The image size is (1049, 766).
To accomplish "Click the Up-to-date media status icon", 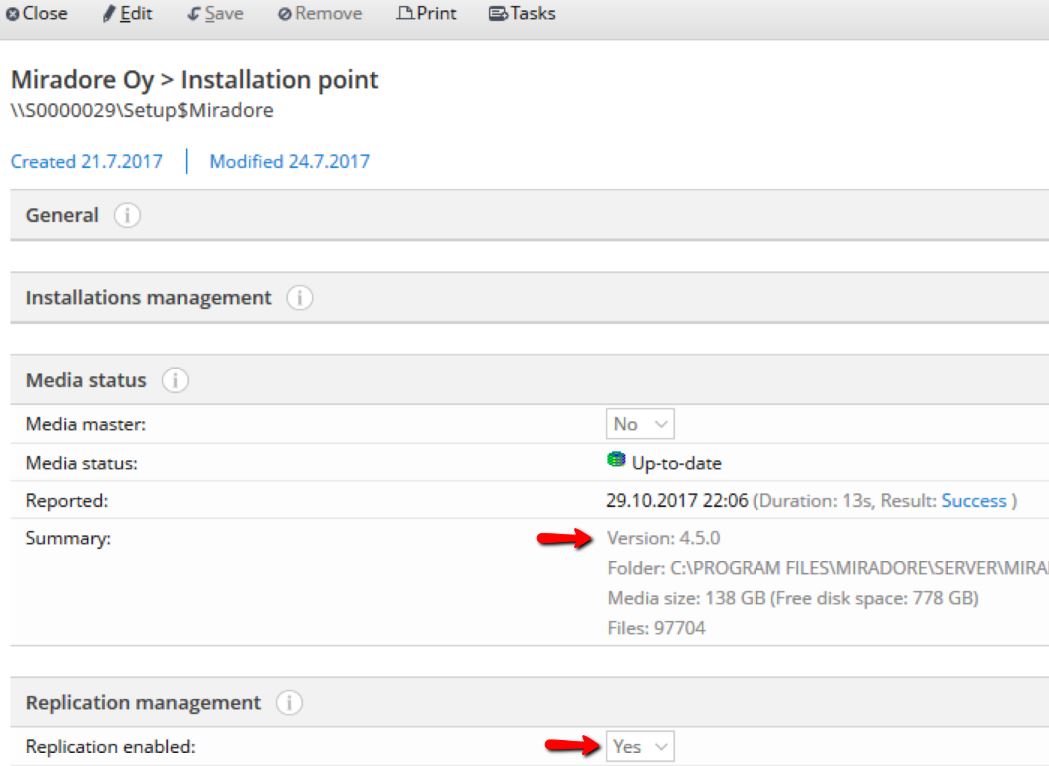I will tap(615, 460).
